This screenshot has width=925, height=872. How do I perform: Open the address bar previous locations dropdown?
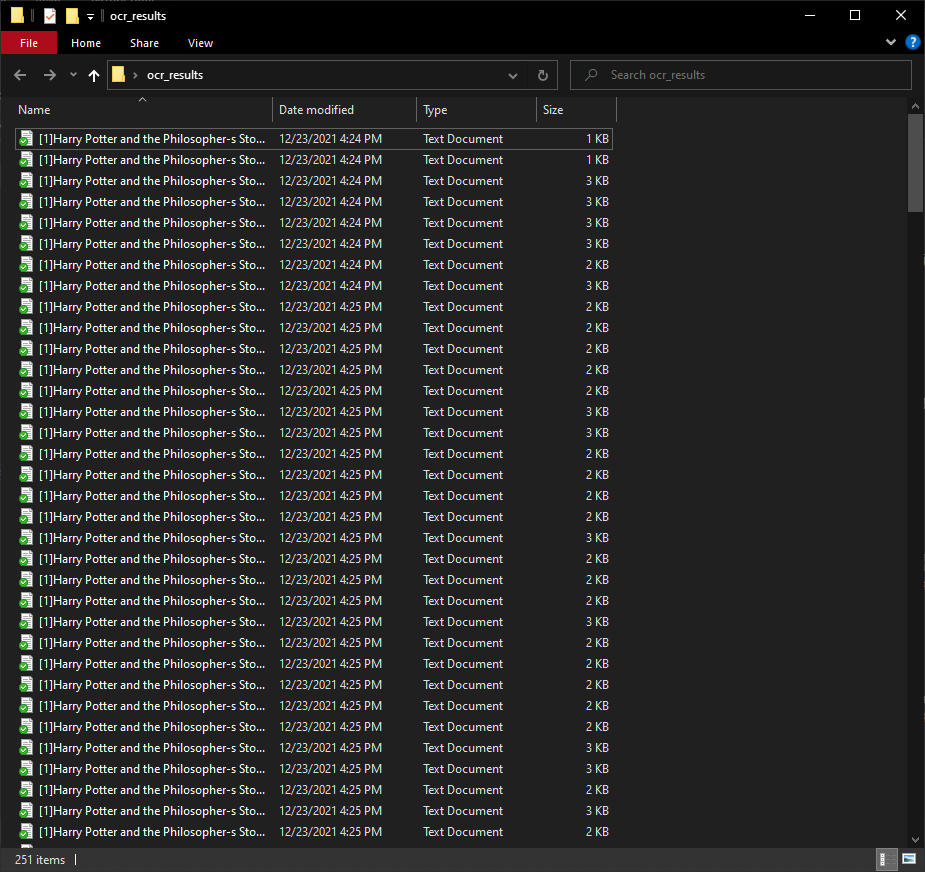(x=513, y=76)
